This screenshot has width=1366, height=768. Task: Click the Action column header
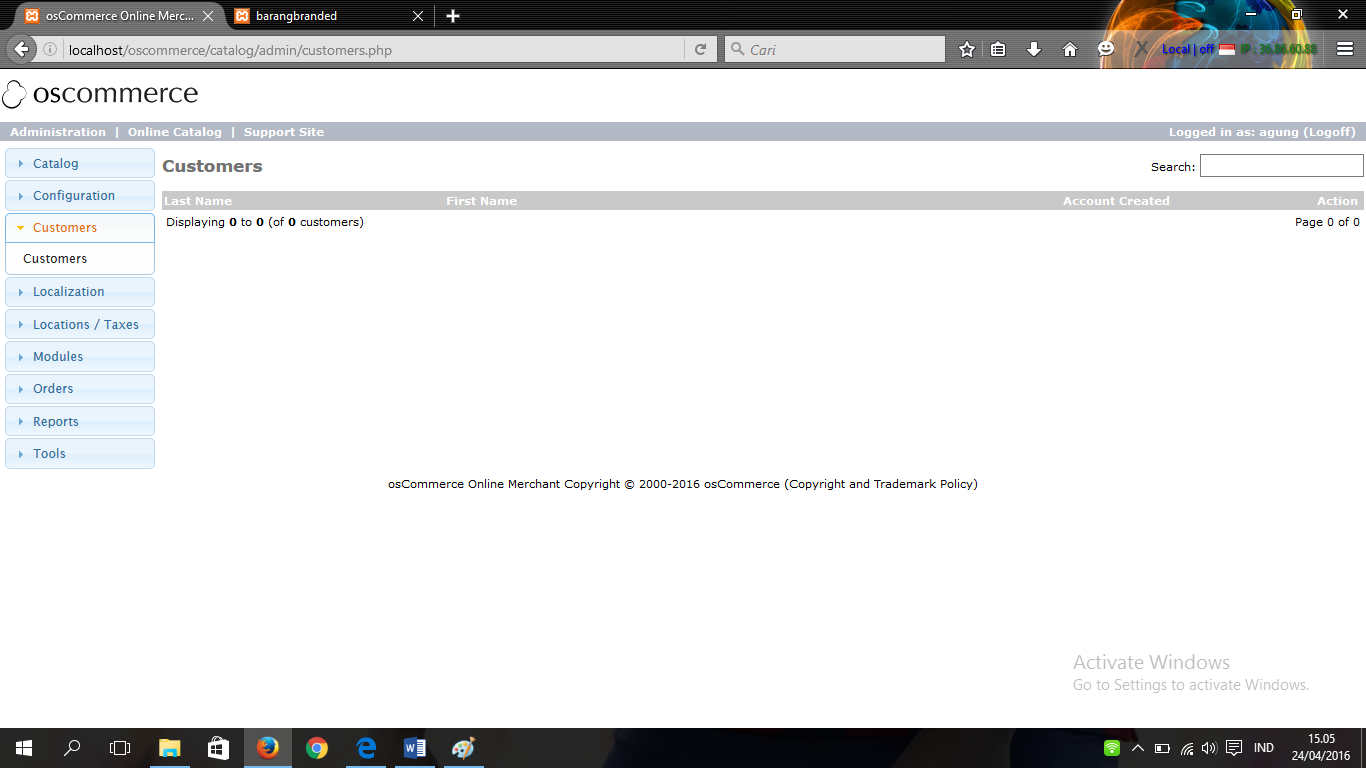pos(1337,201)
